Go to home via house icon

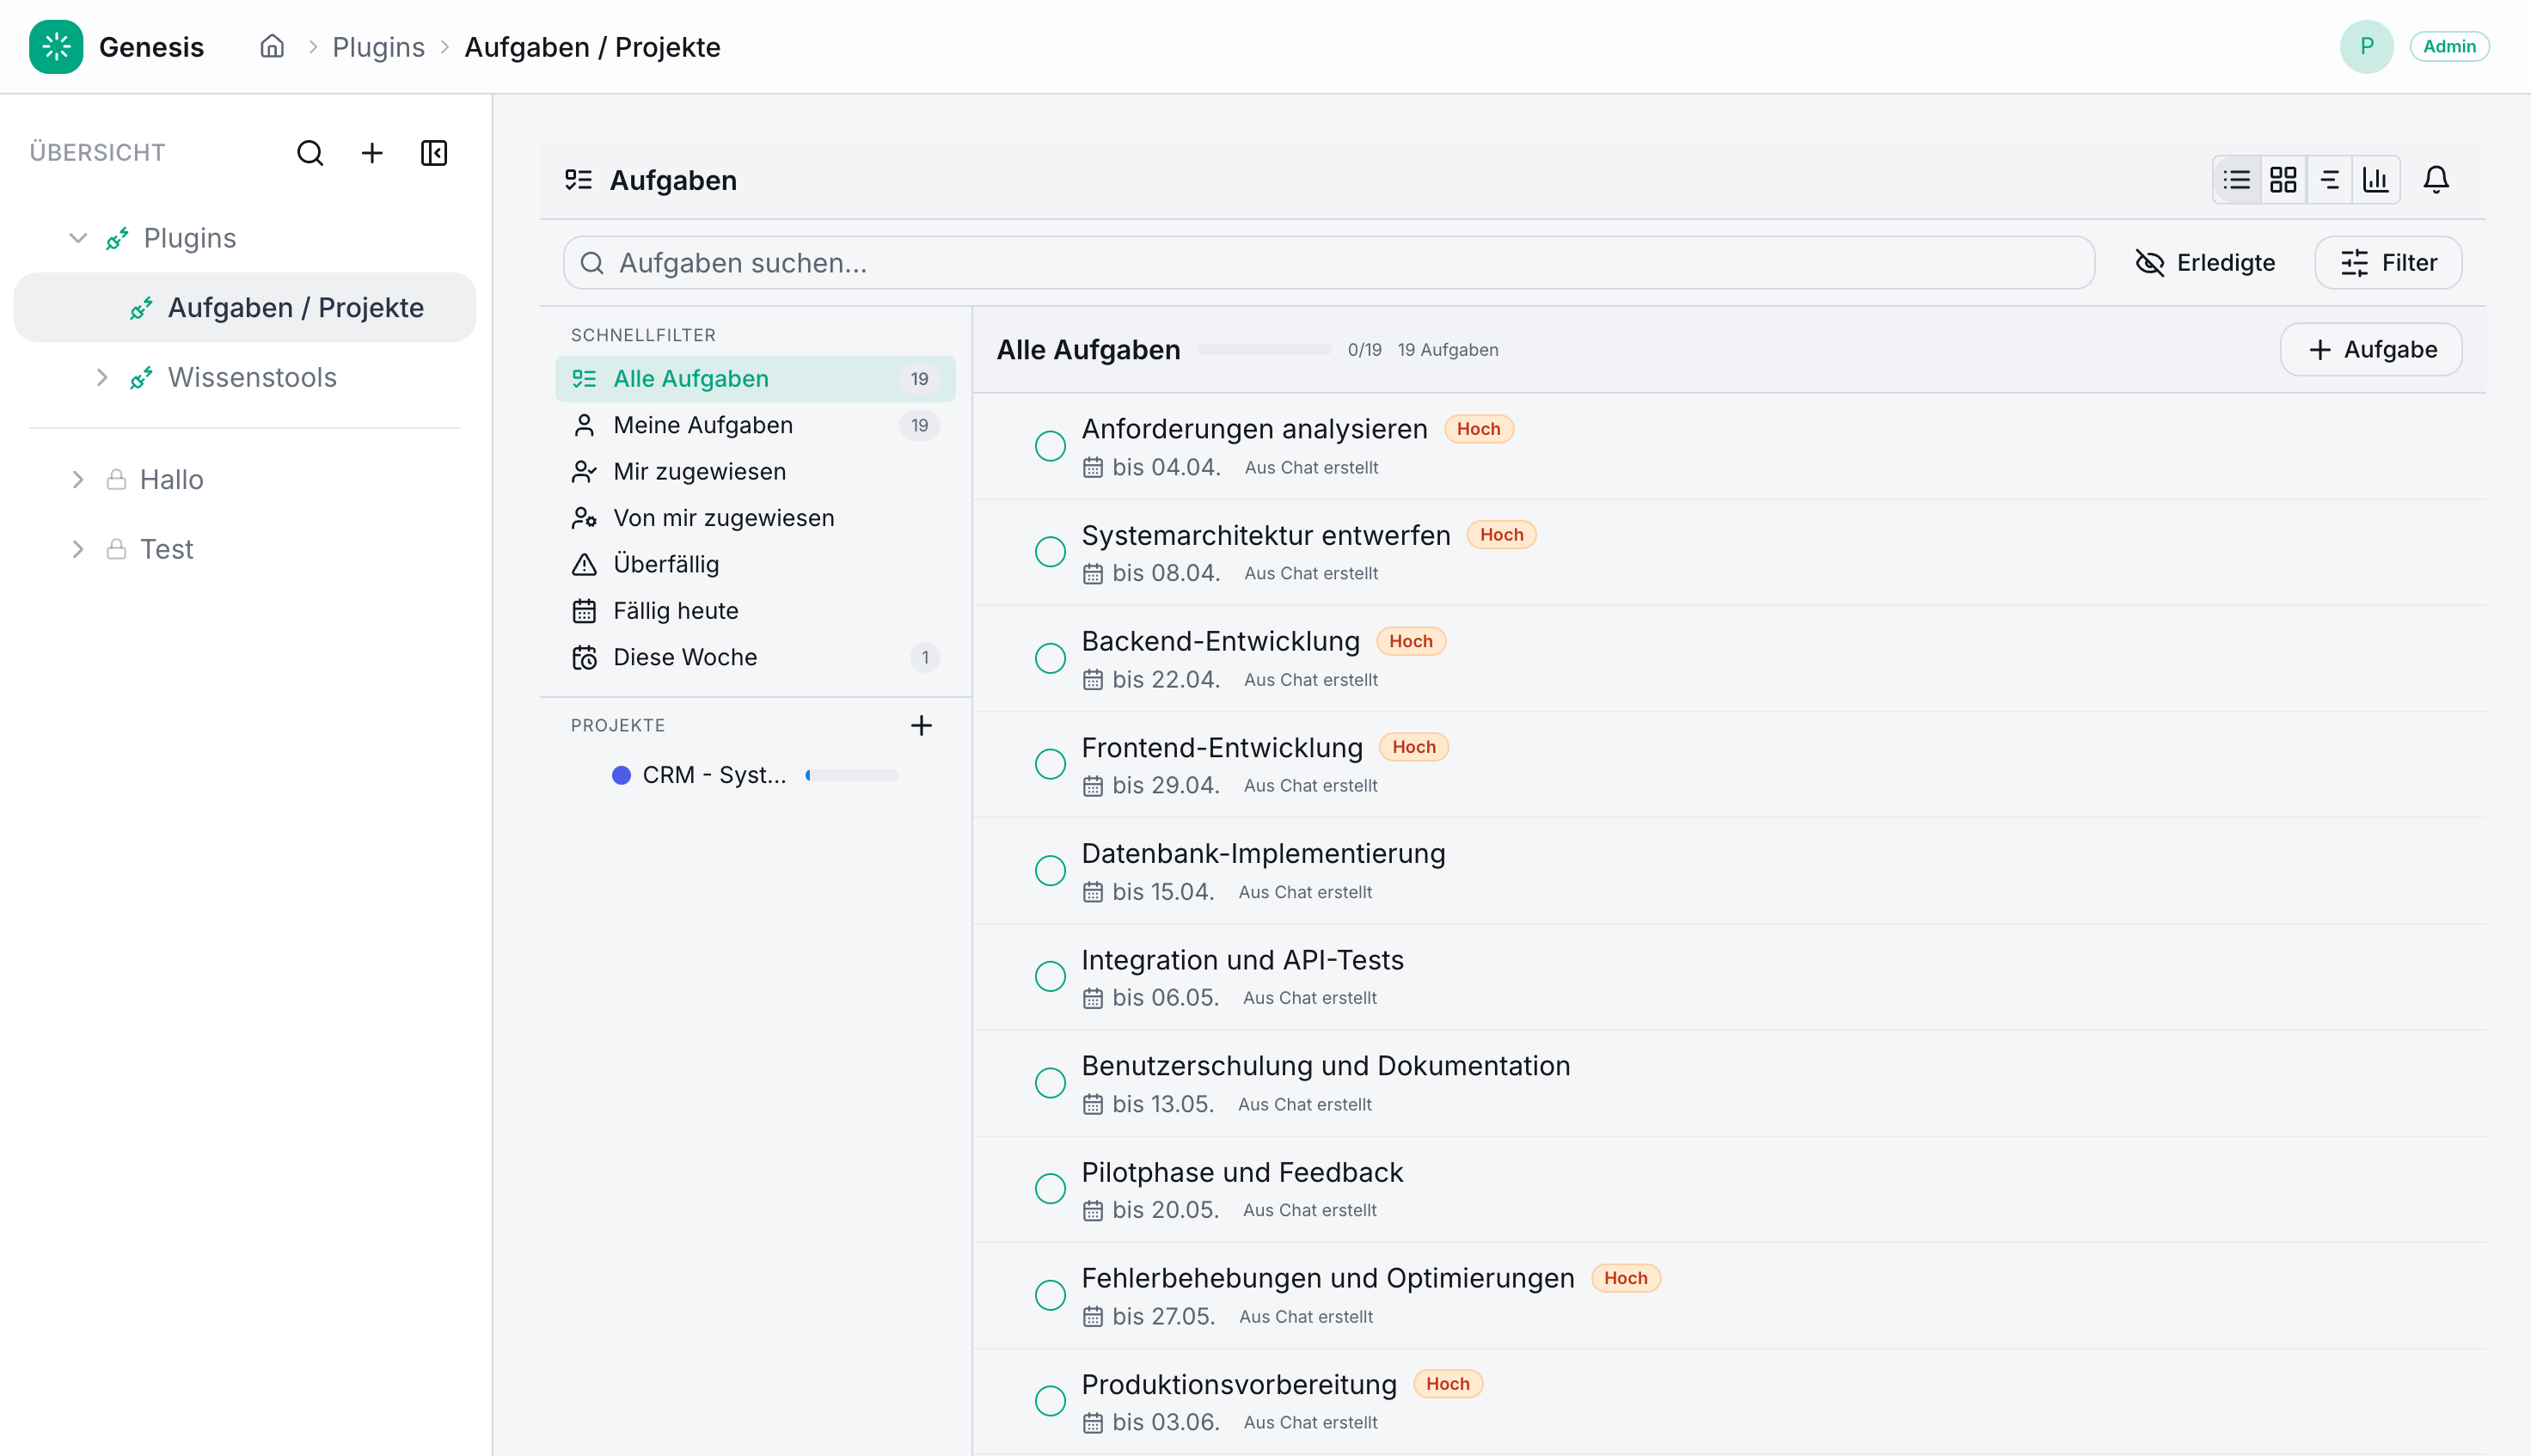point(272,47)
